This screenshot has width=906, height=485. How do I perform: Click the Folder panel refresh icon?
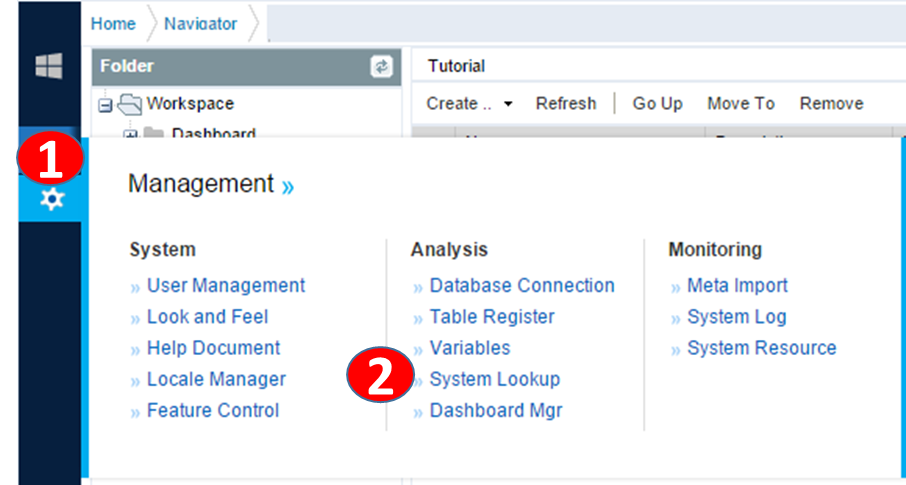381,67
